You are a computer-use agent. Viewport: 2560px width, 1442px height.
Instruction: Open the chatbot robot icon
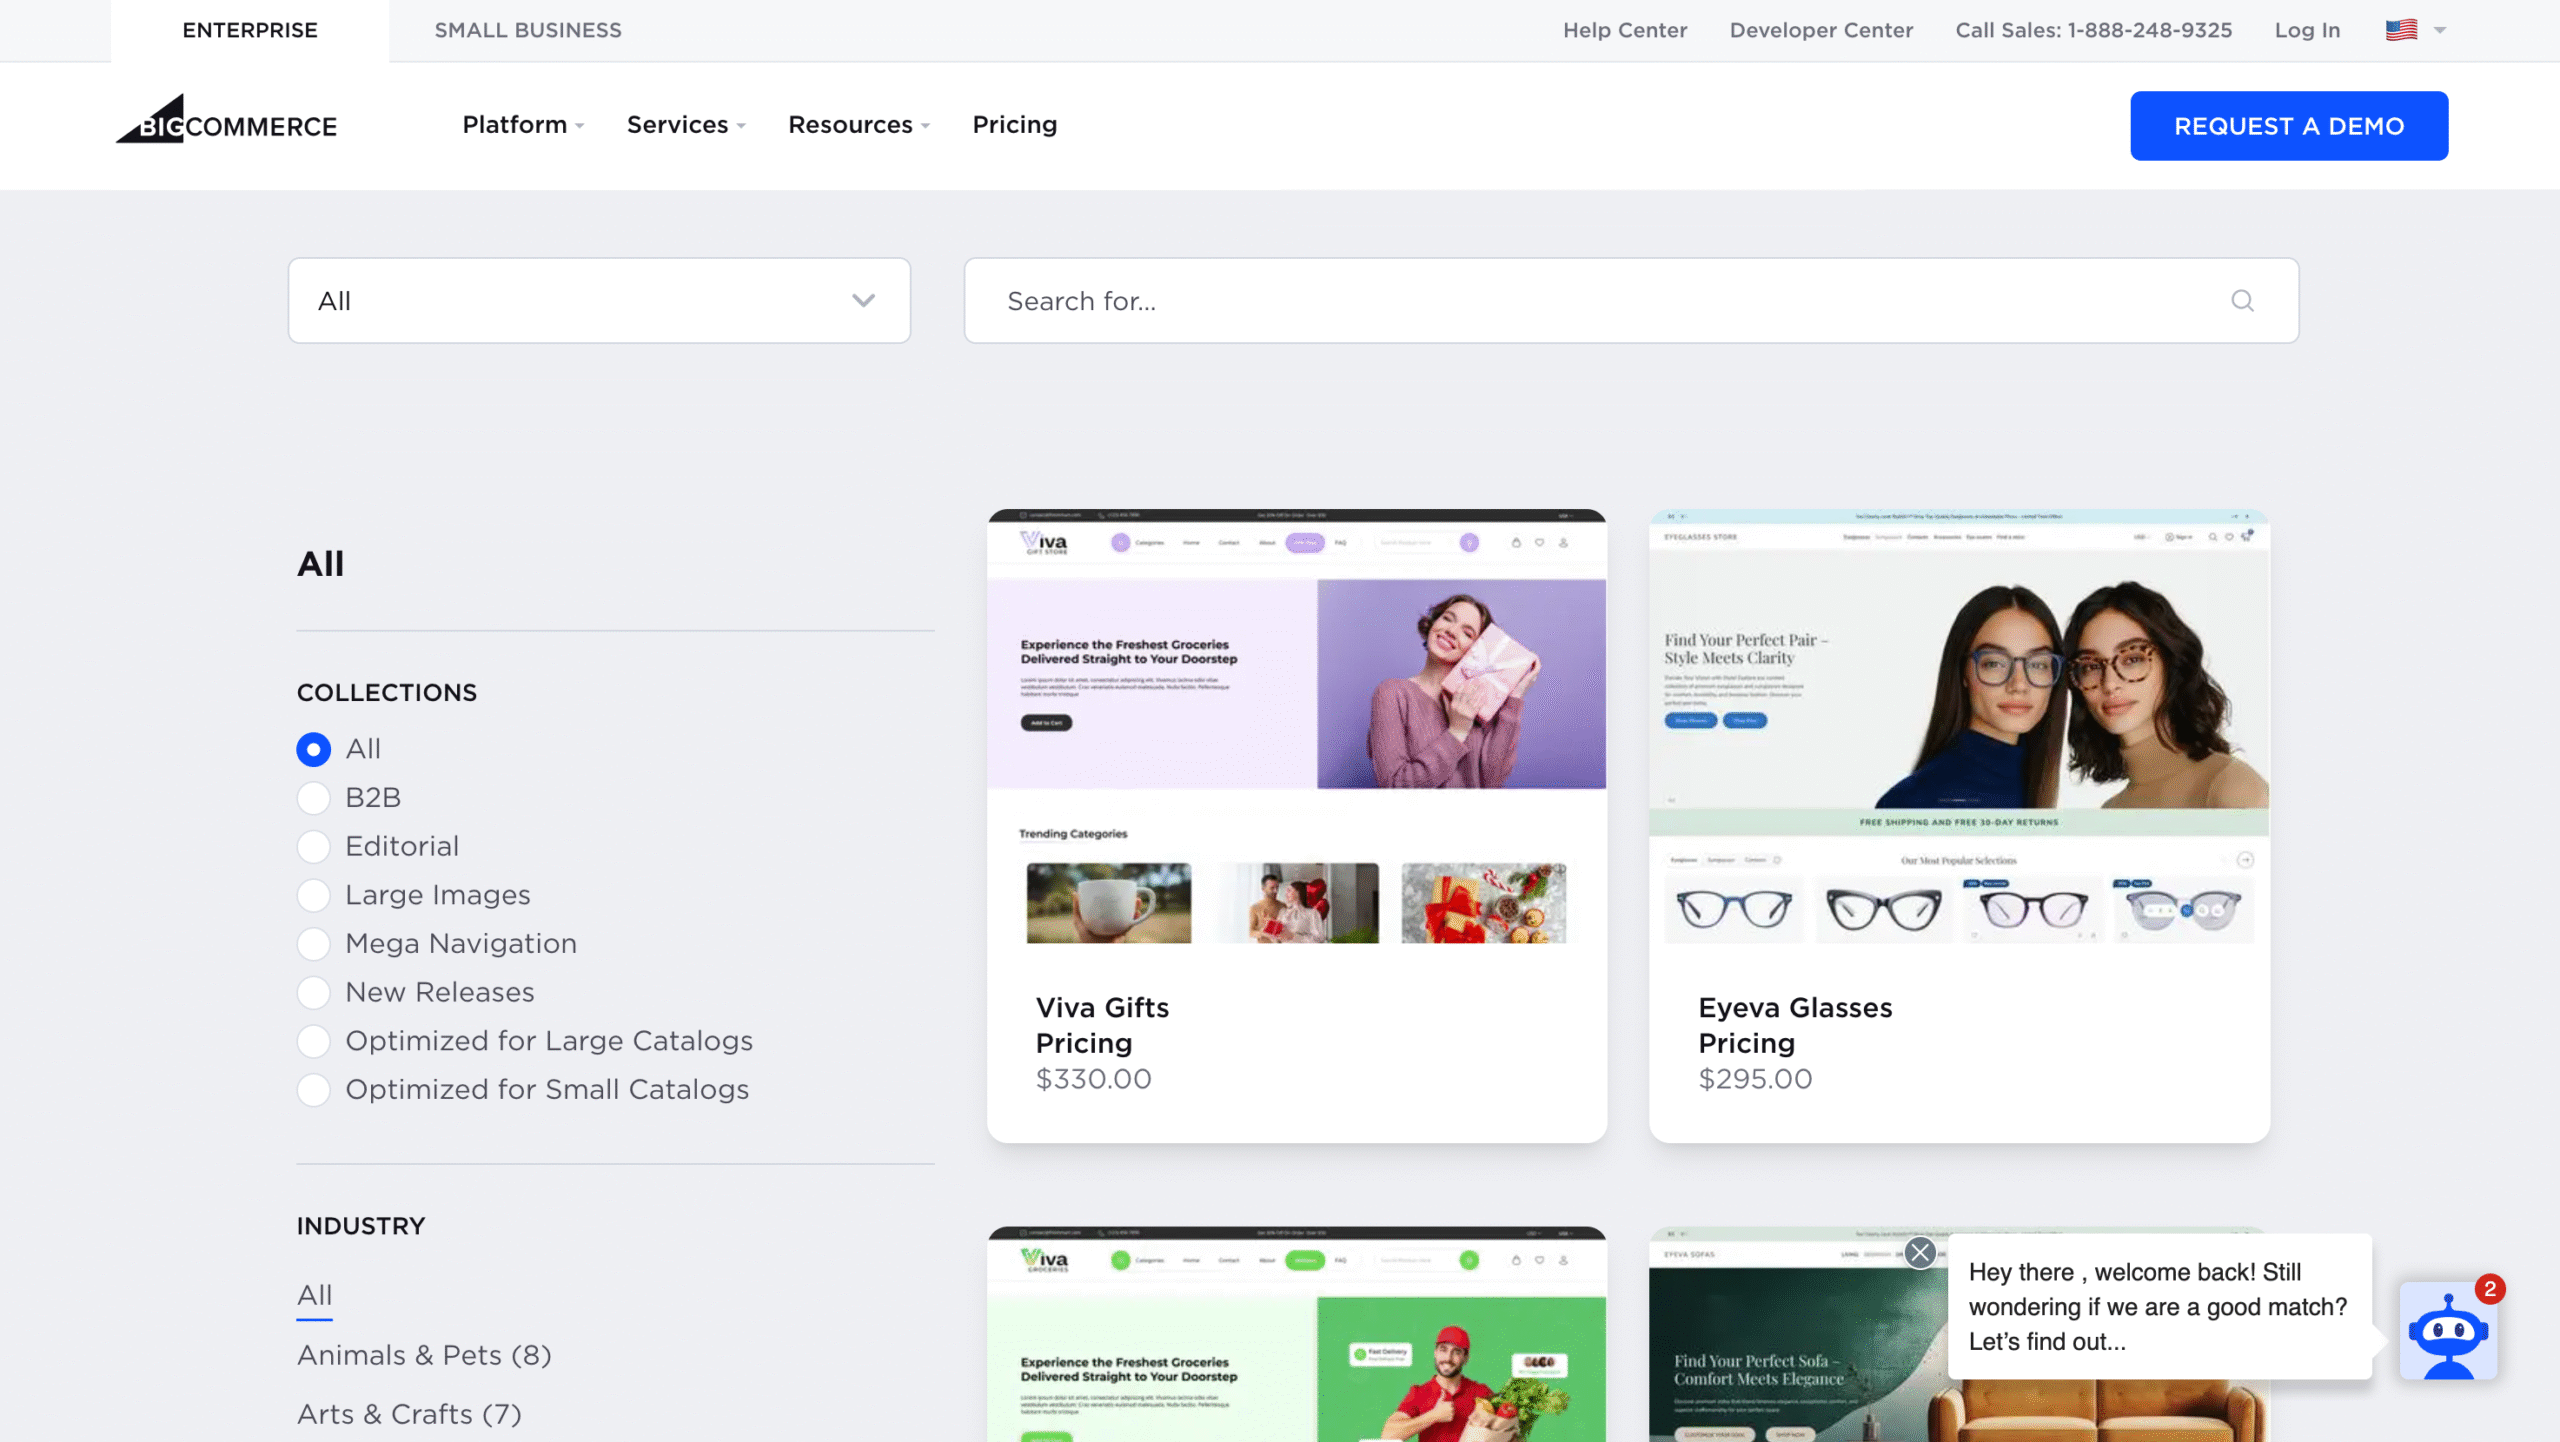pyautogui.click(x=2448, y=1331)
